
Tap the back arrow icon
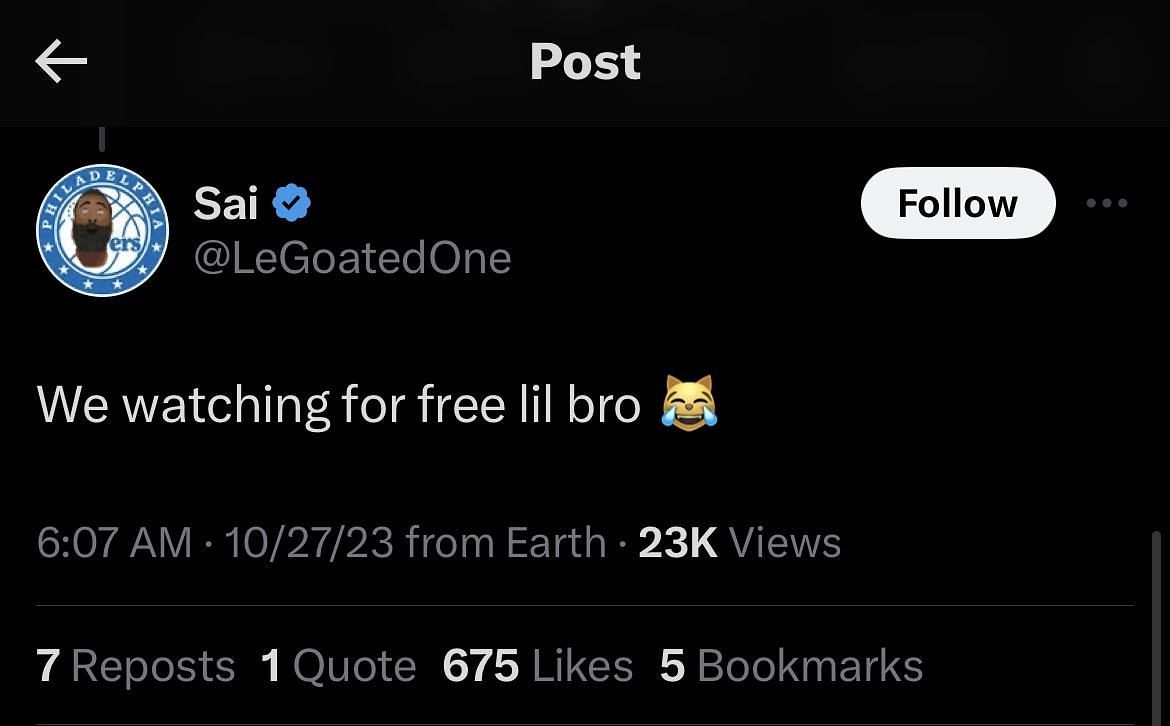click(61, 62)
